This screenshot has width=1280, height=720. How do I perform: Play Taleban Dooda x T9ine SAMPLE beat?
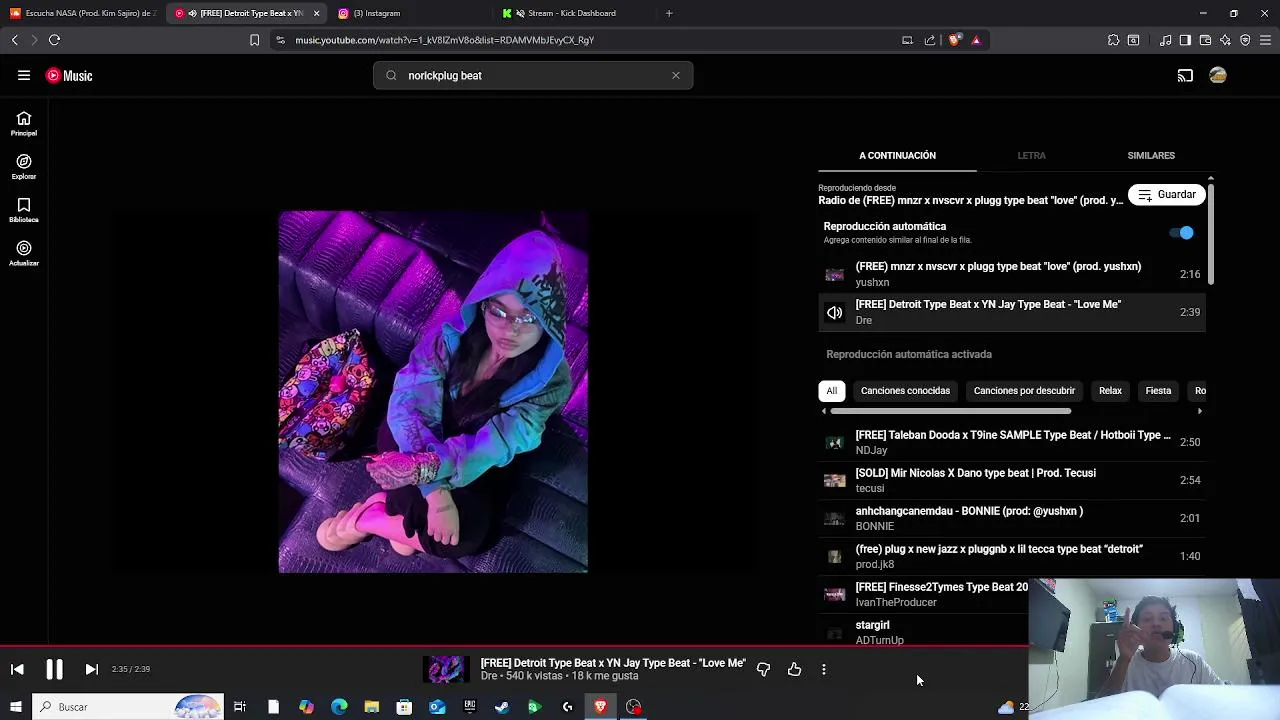[1012, 442]
